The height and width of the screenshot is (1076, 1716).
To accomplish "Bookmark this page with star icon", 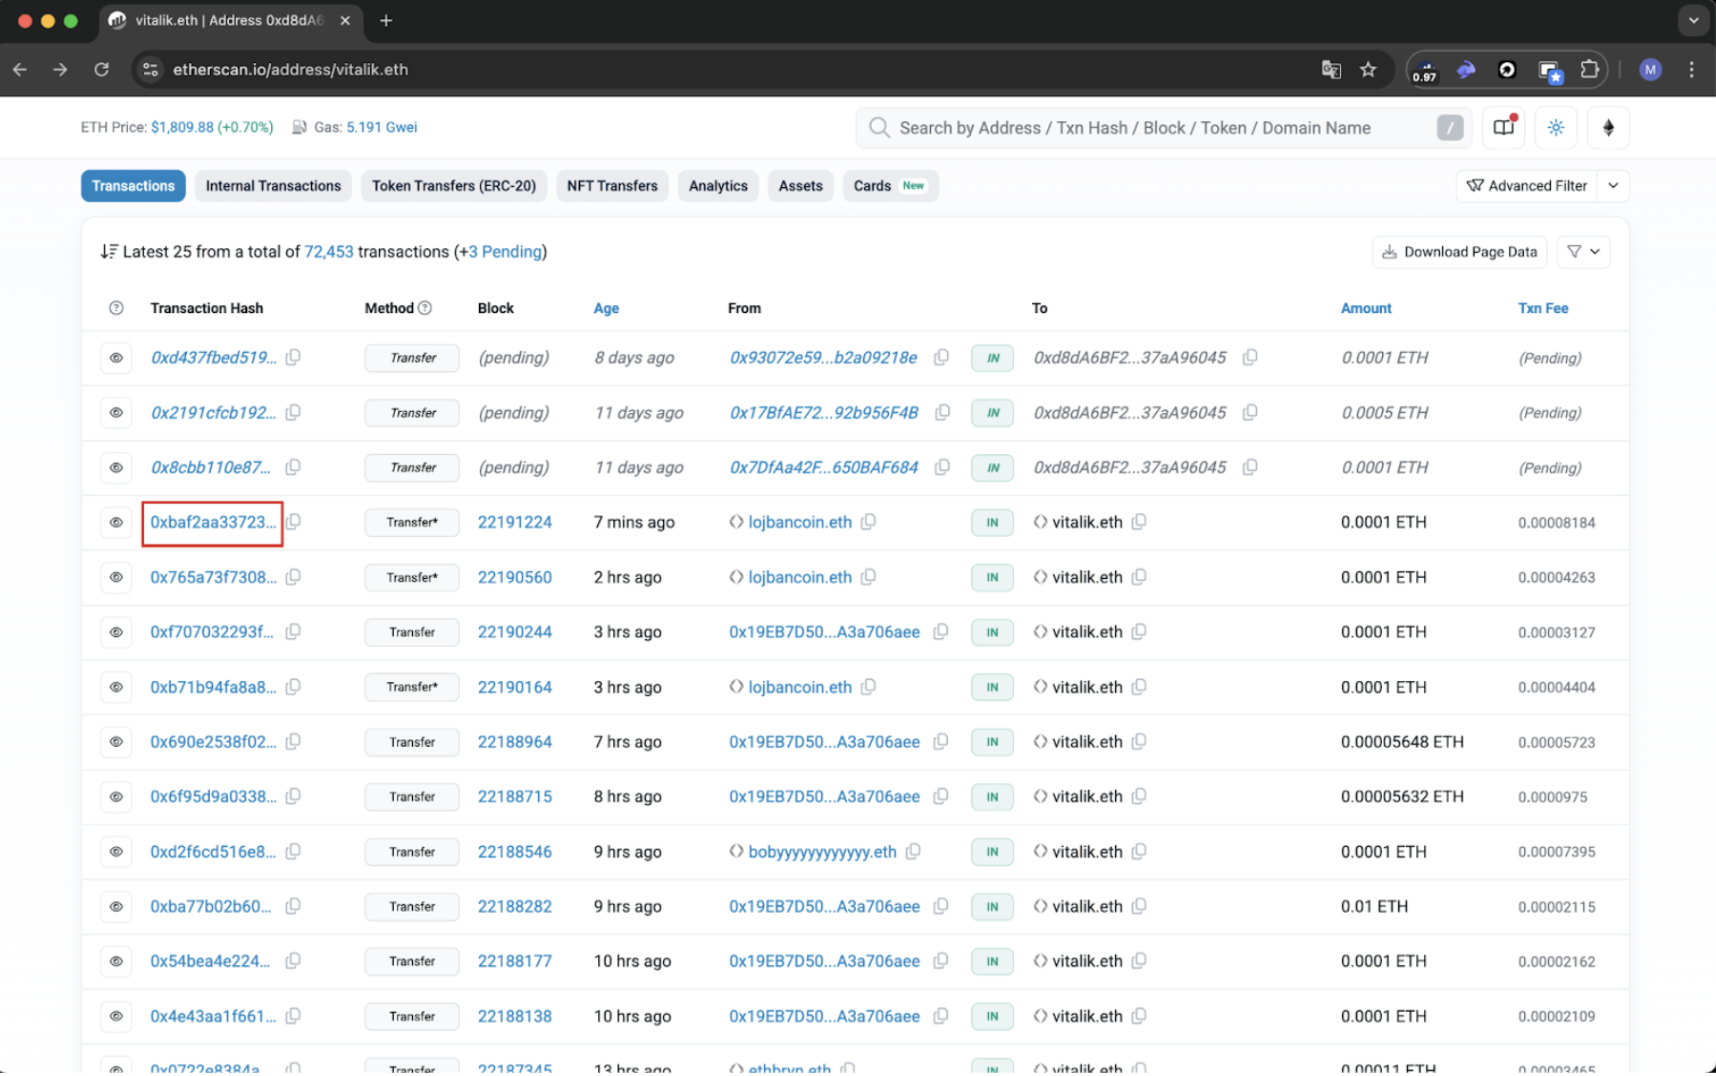I will 1369,69.
